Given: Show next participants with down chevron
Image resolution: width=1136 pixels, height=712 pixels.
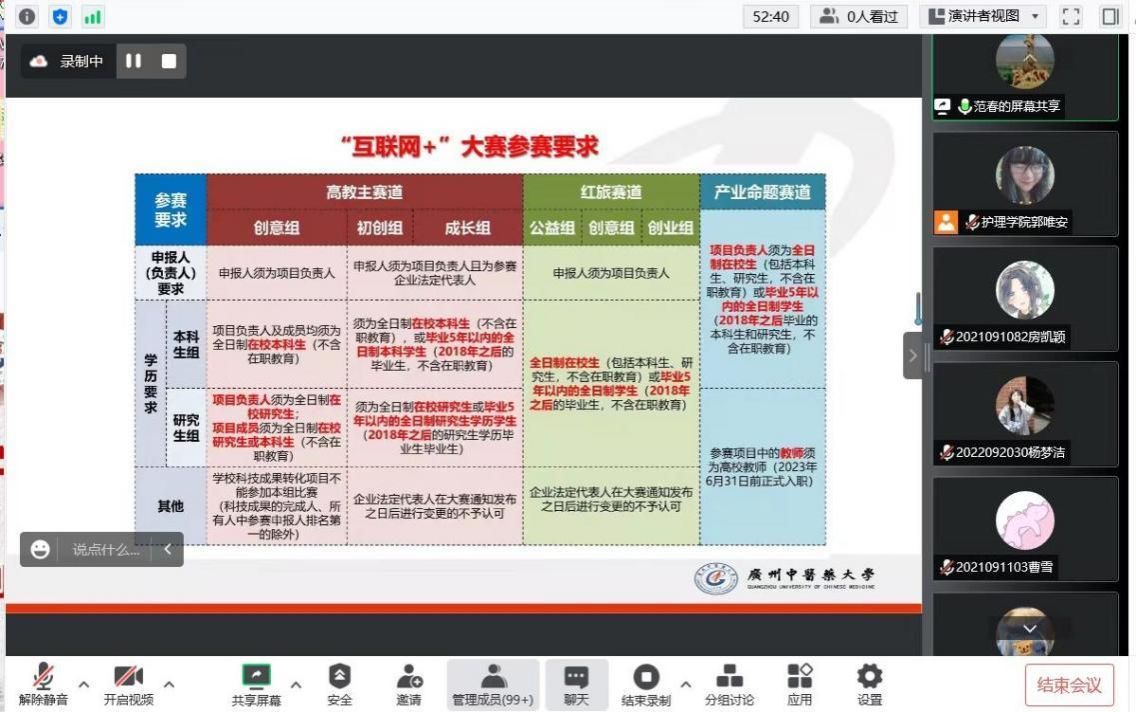Looking at the screenshot, I should pos(1030,628).
